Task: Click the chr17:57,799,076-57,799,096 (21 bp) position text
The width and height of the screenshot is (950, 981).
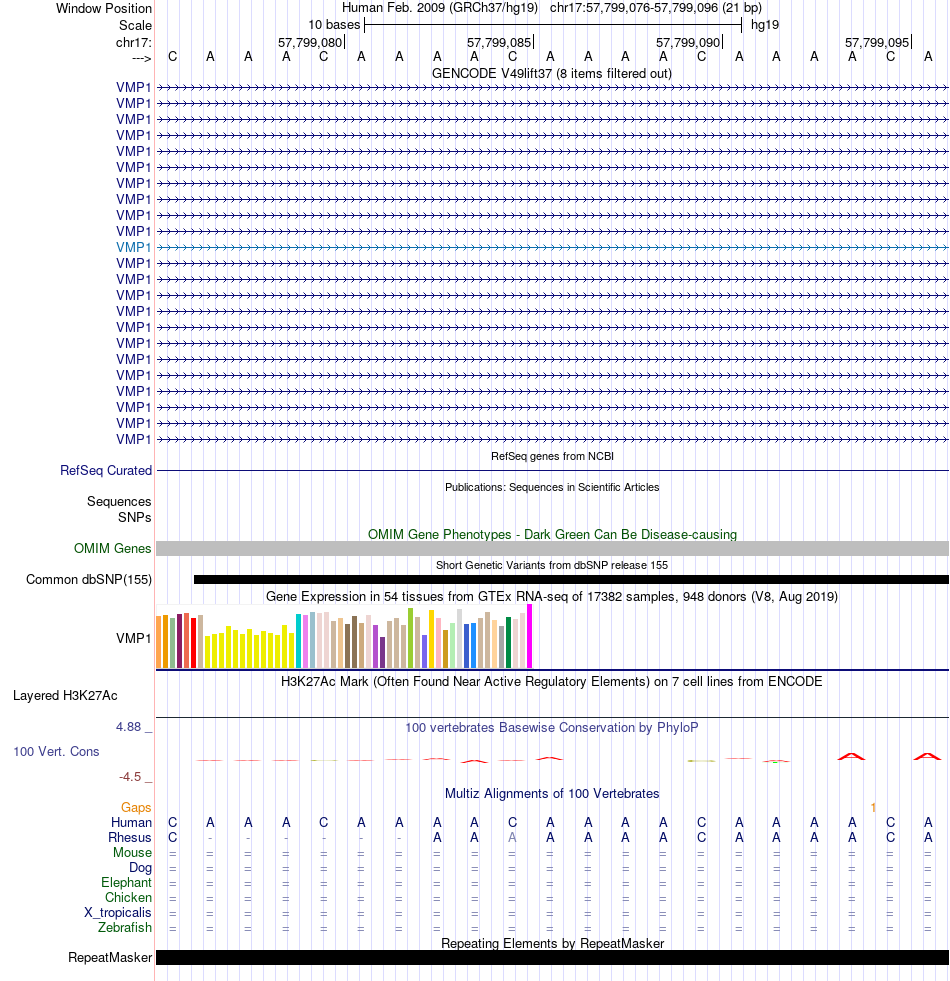Action: [656, 8]
